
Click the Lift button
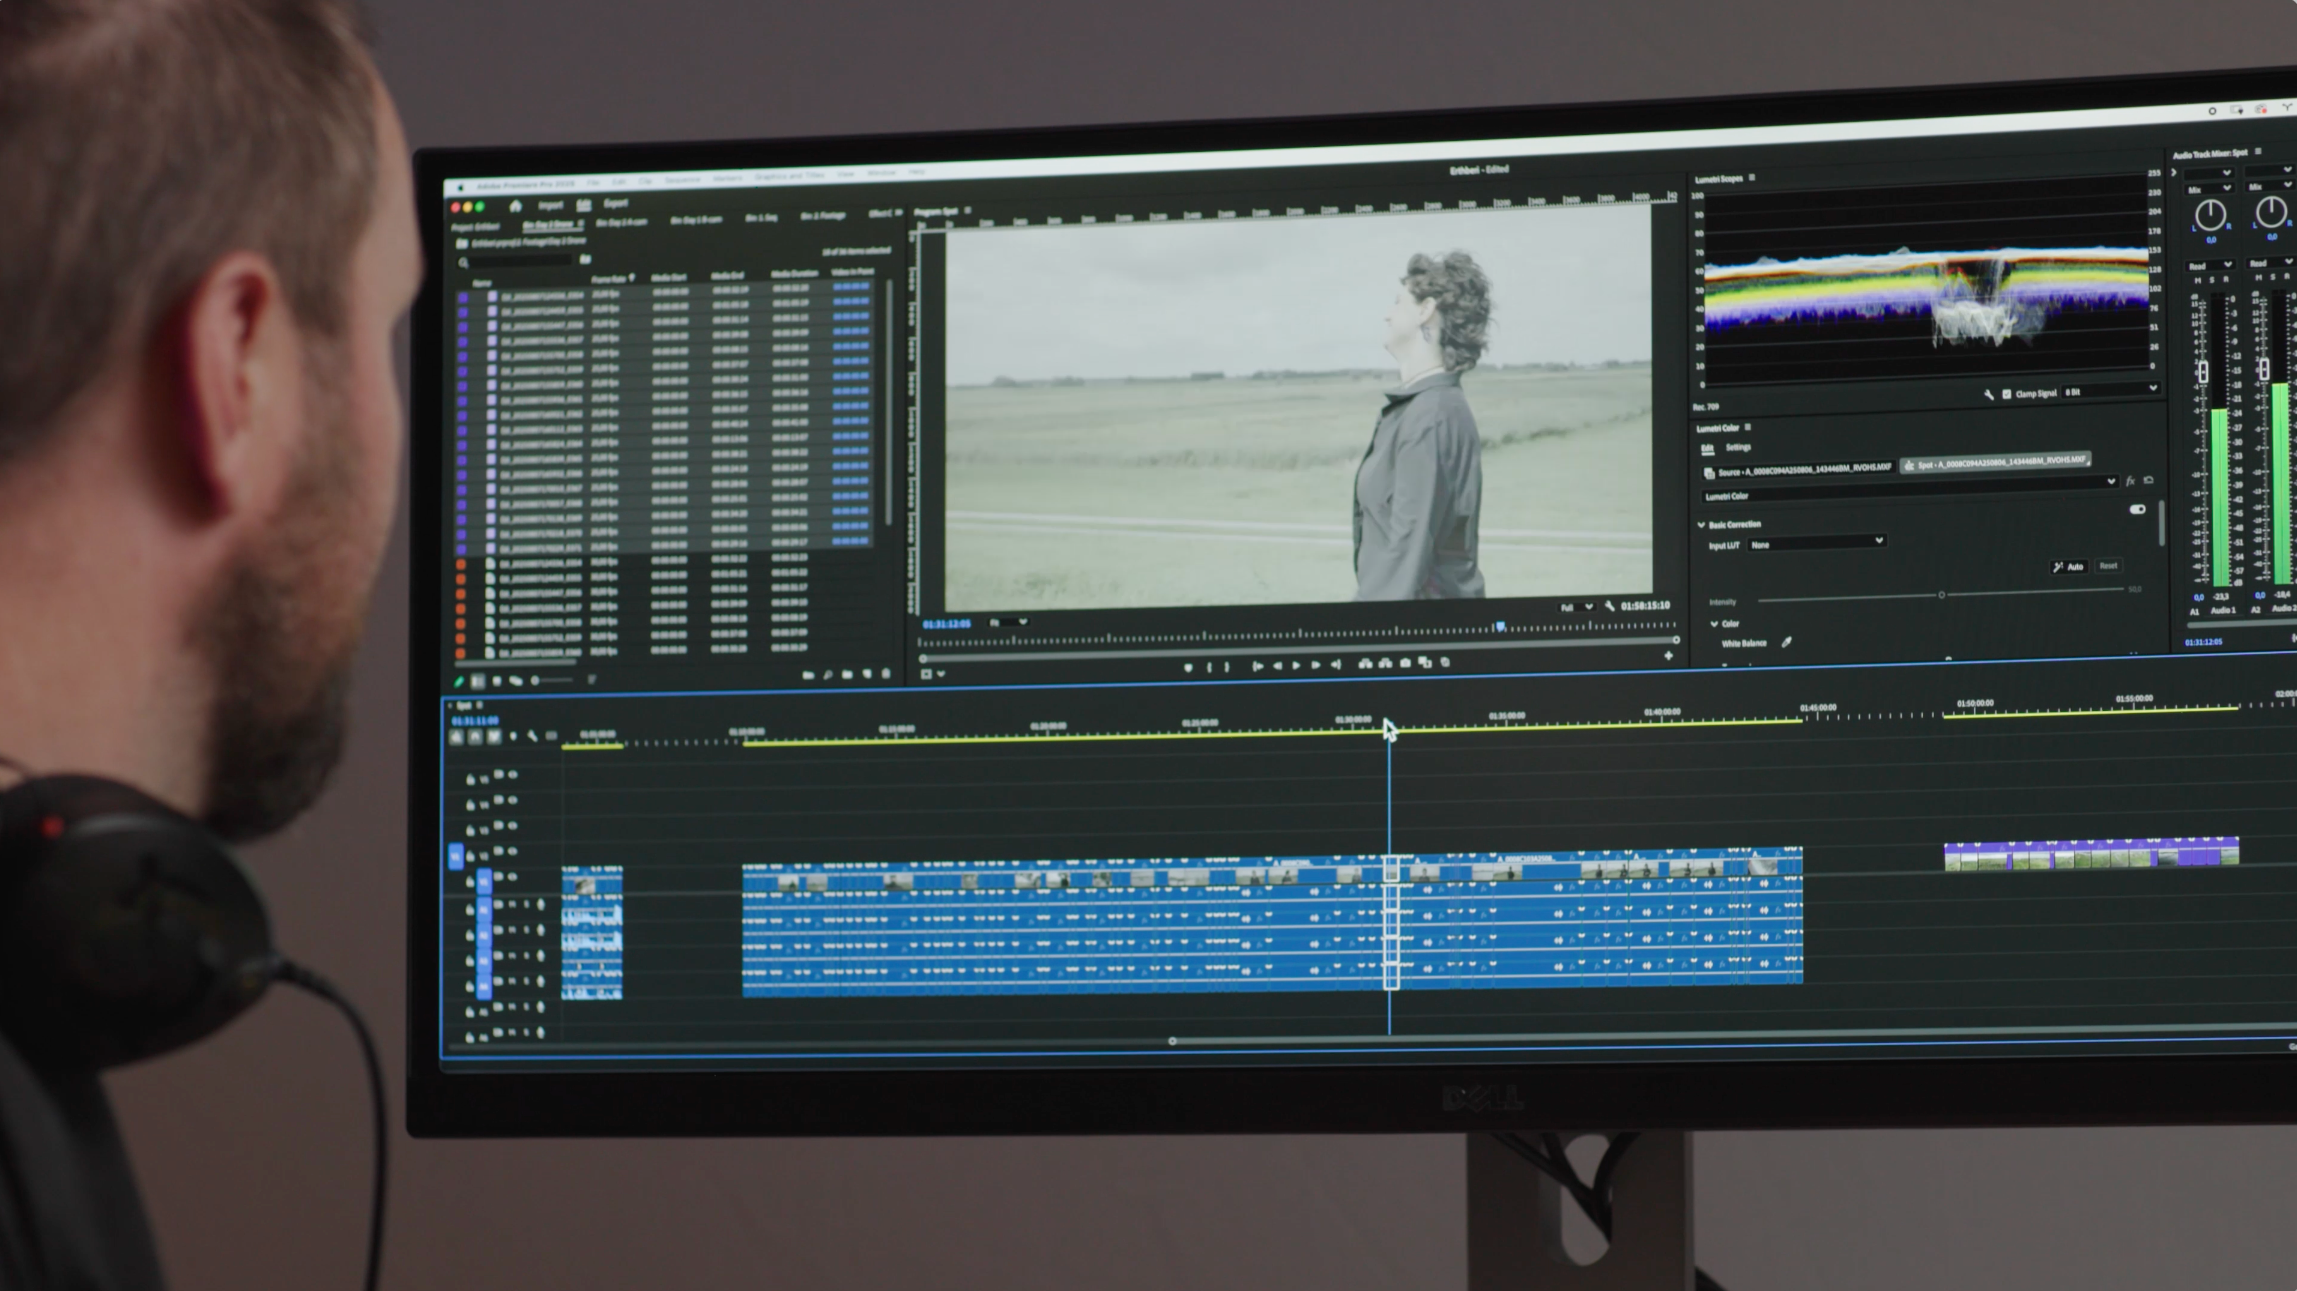[x=1365, y=663]
